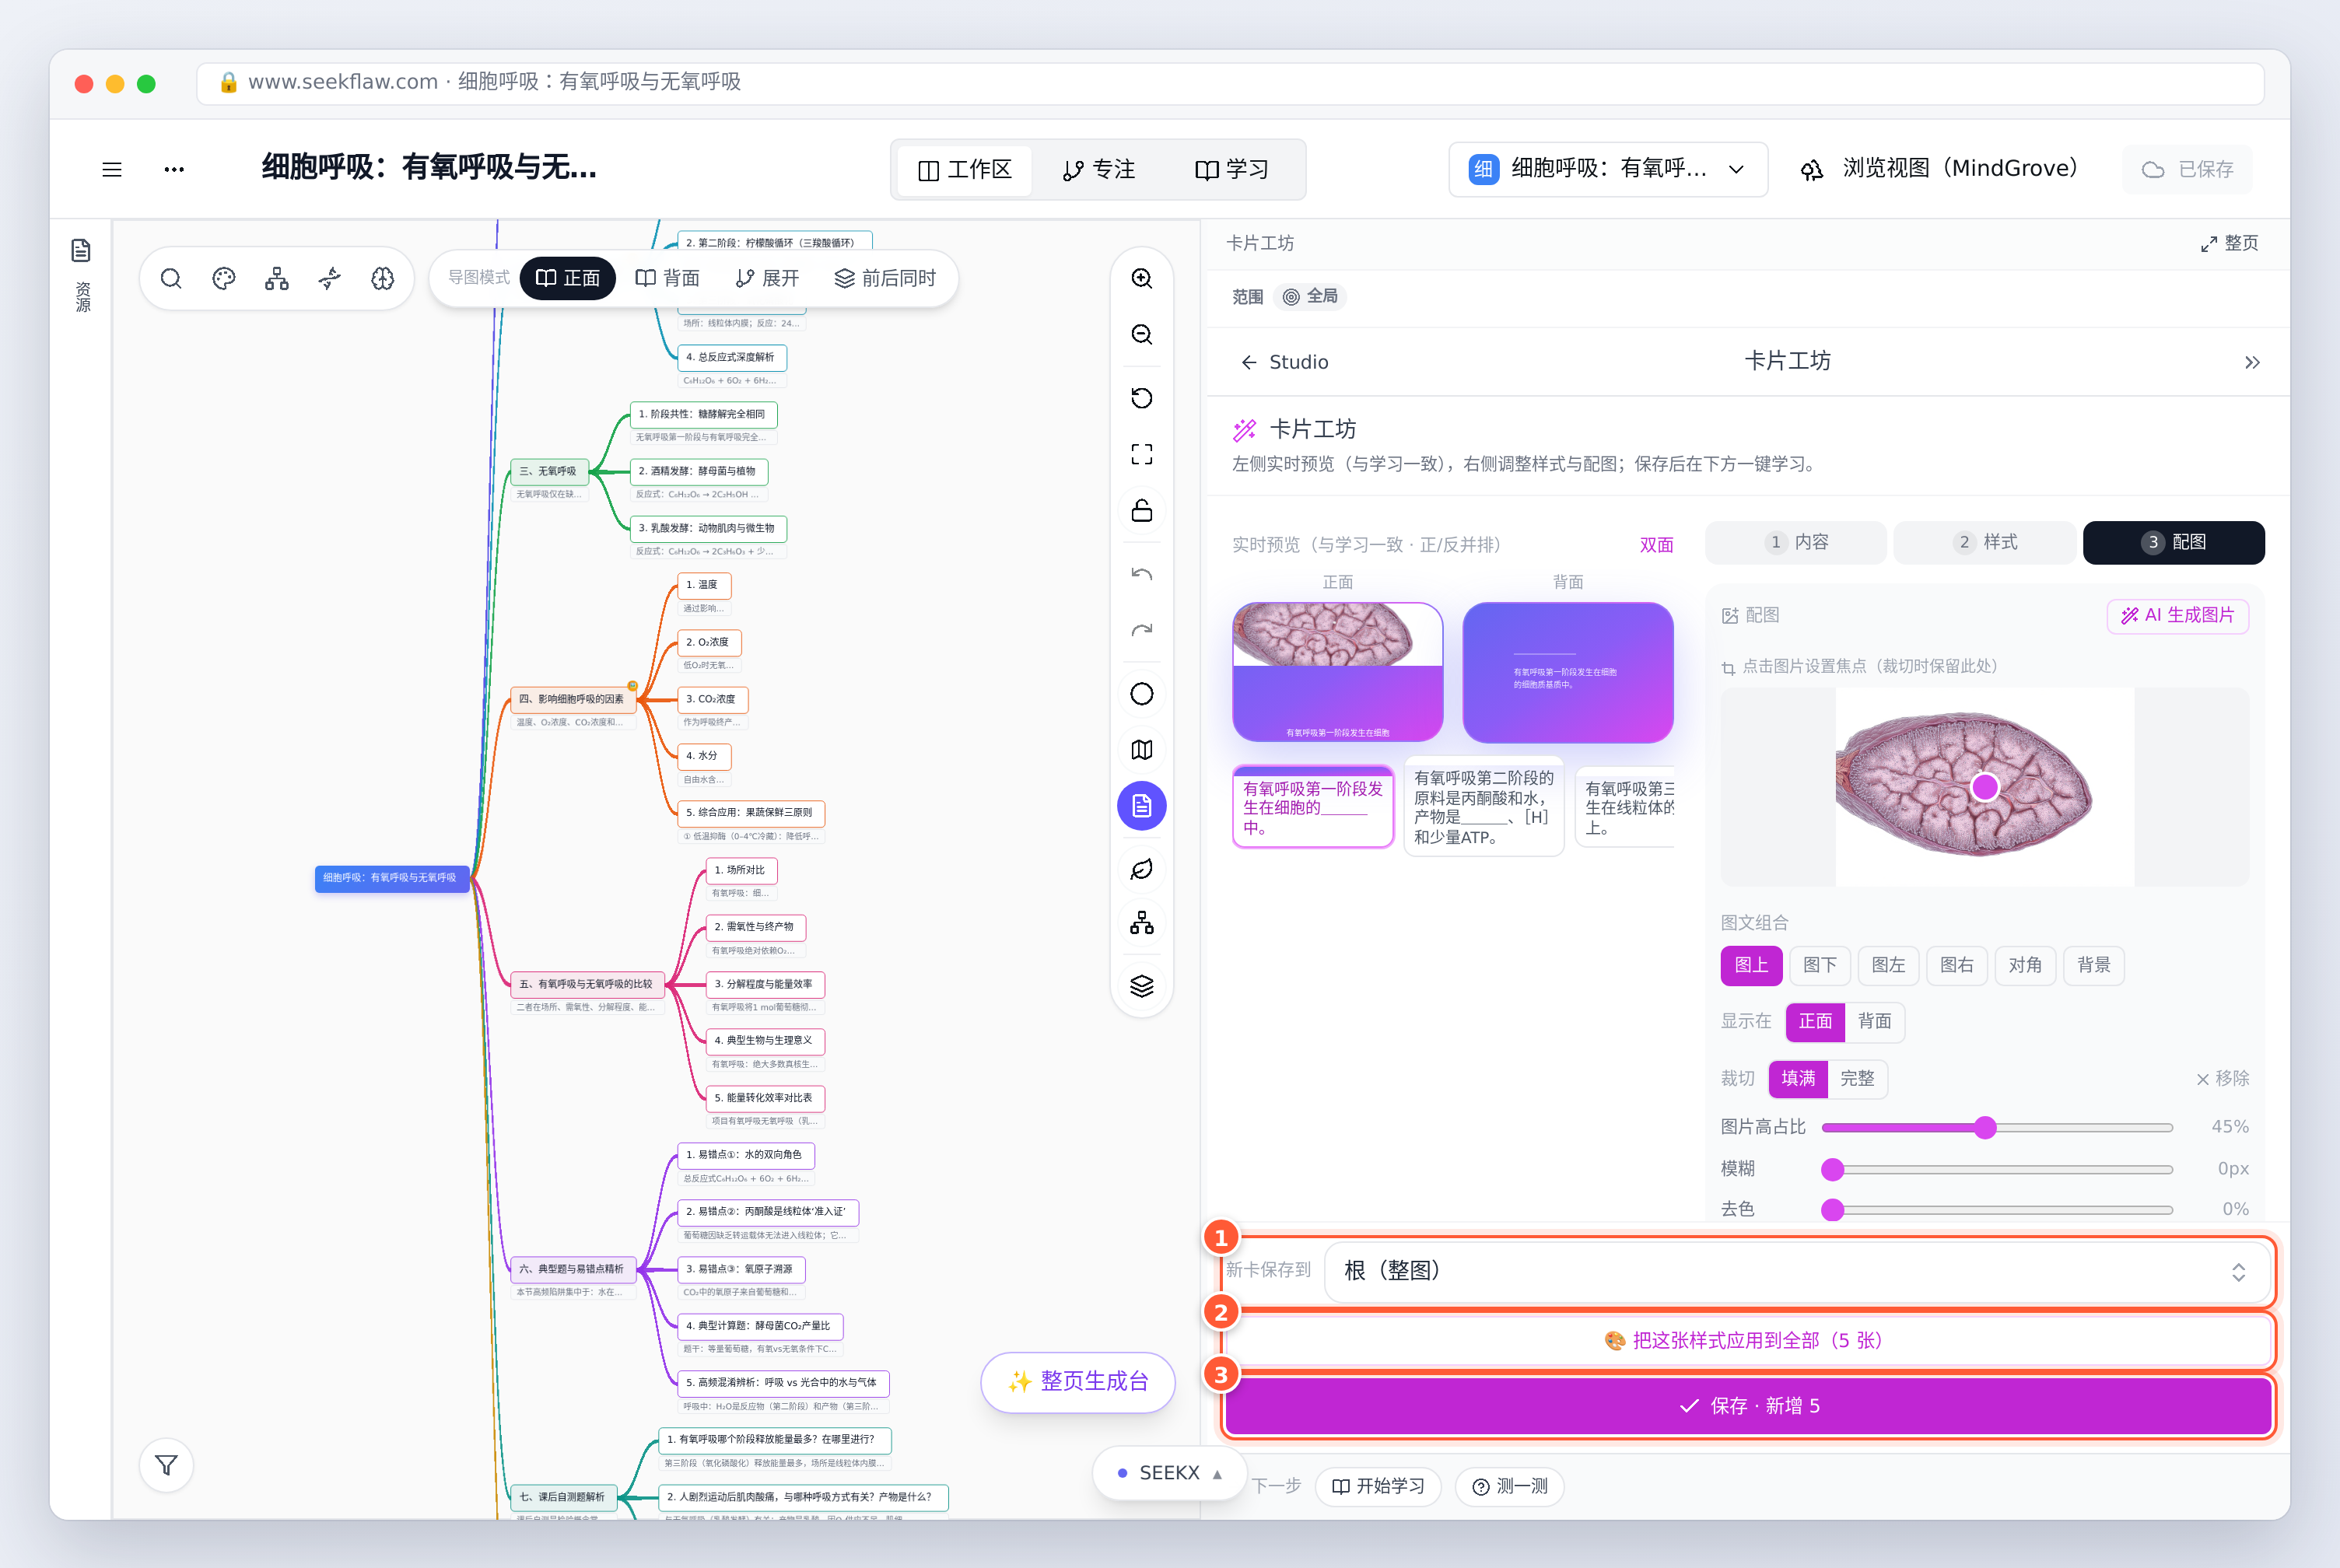
Task: Open the three-dot more options menu
Action: coord(174,169)
